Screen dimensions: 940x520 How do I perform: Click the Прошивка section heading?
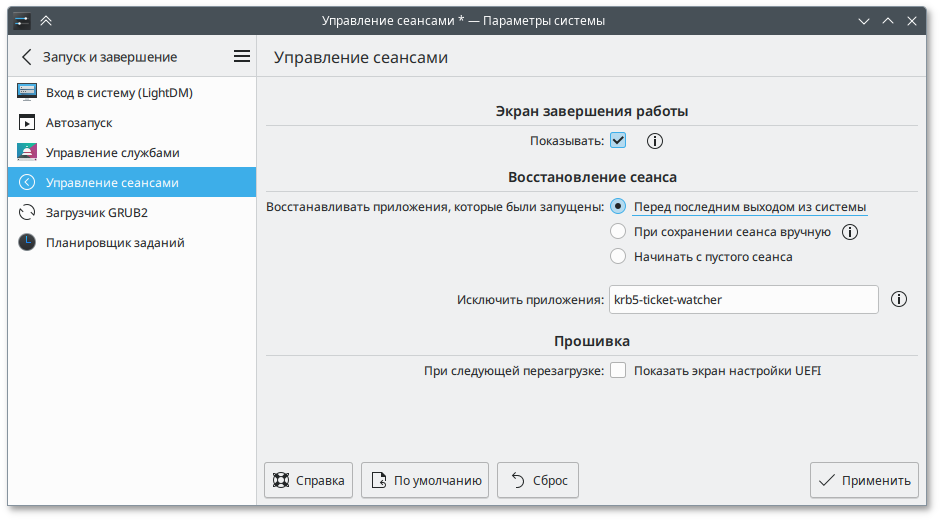(x=592, y=341)
